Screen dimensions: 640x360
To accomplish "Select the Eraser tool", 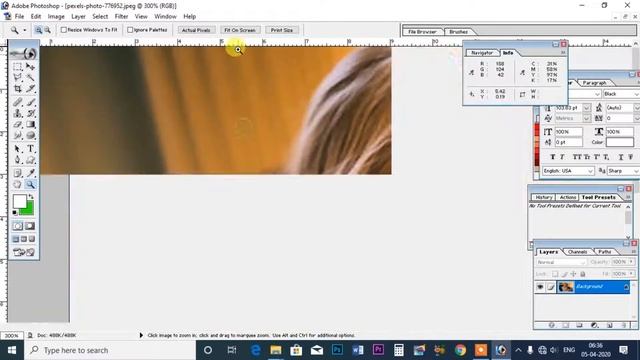I will point(18,124).
